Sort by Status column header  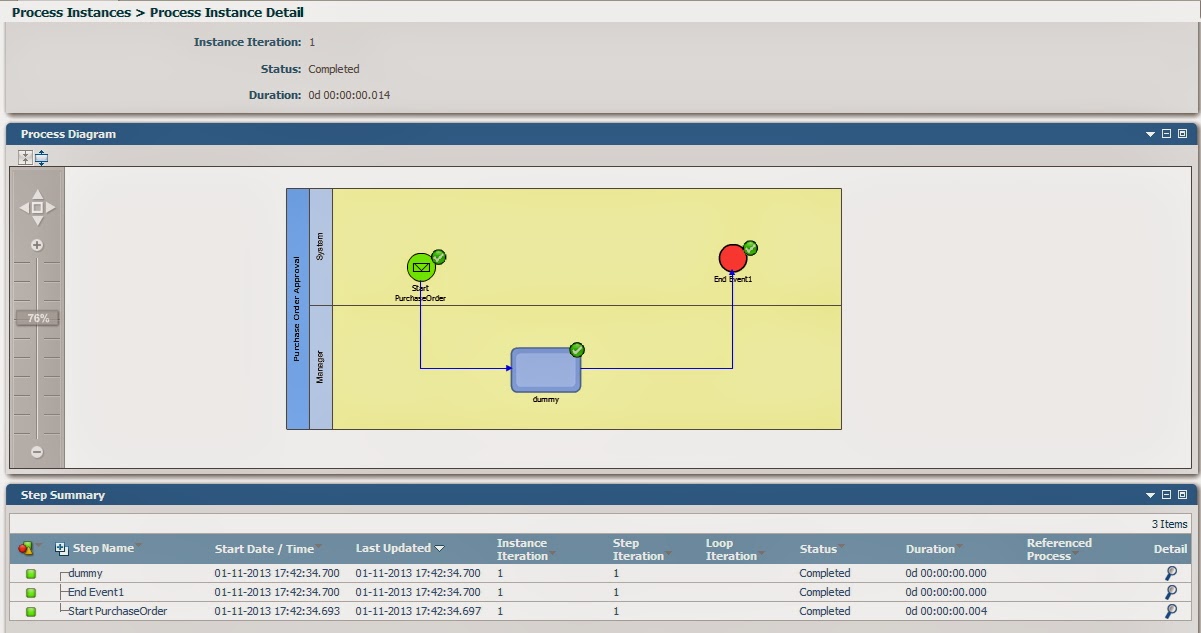(x=818, y=549)
